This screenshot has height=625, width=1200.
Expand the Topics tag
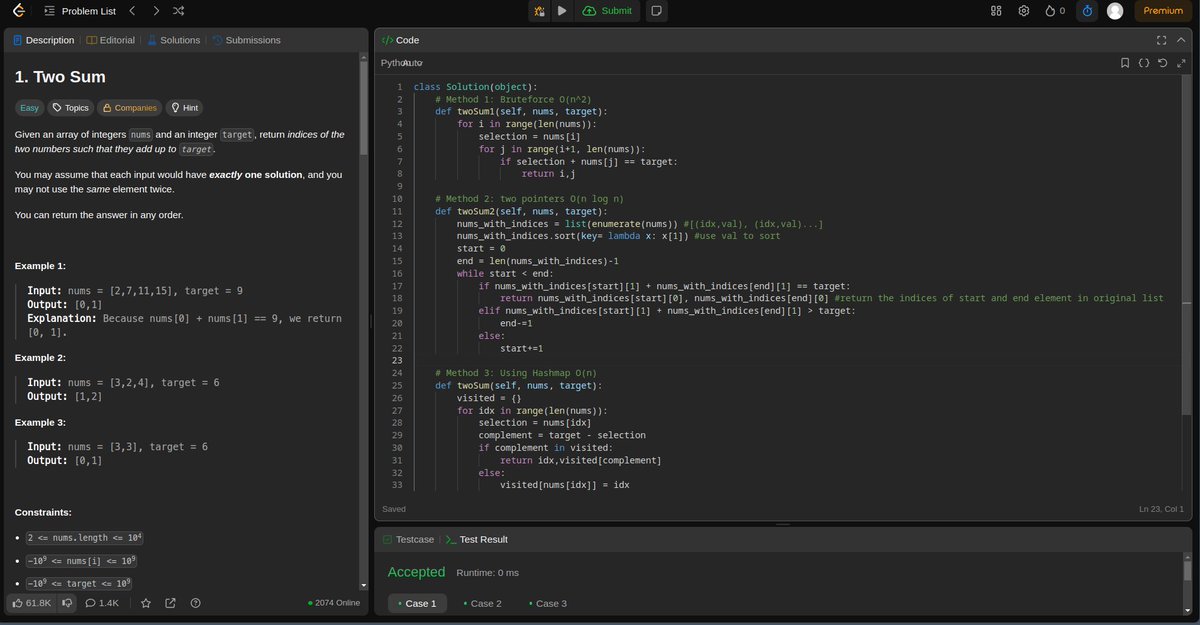pyautogui.click(x=71, y=108)
